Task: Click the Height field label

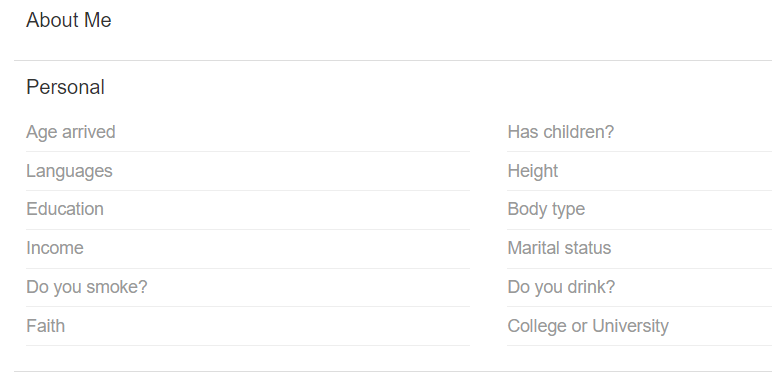Action: (x=533, y=171)
